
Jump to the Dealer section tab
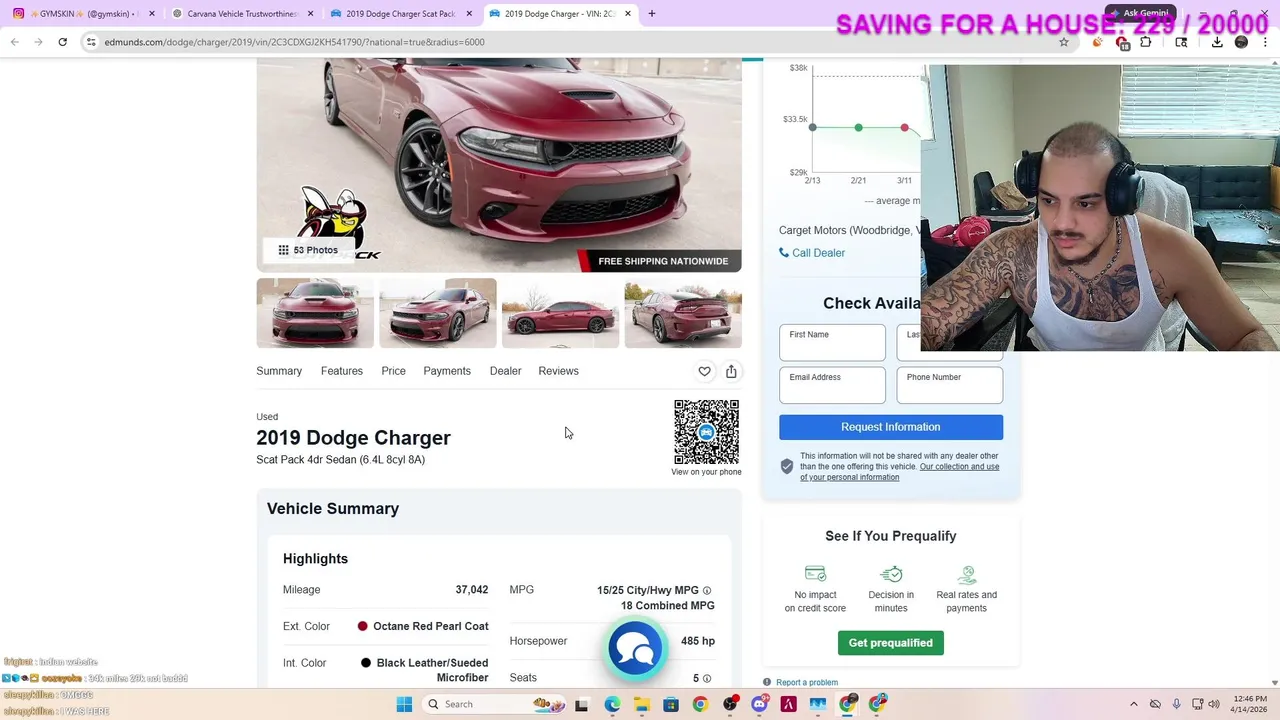tap(505, 371)
